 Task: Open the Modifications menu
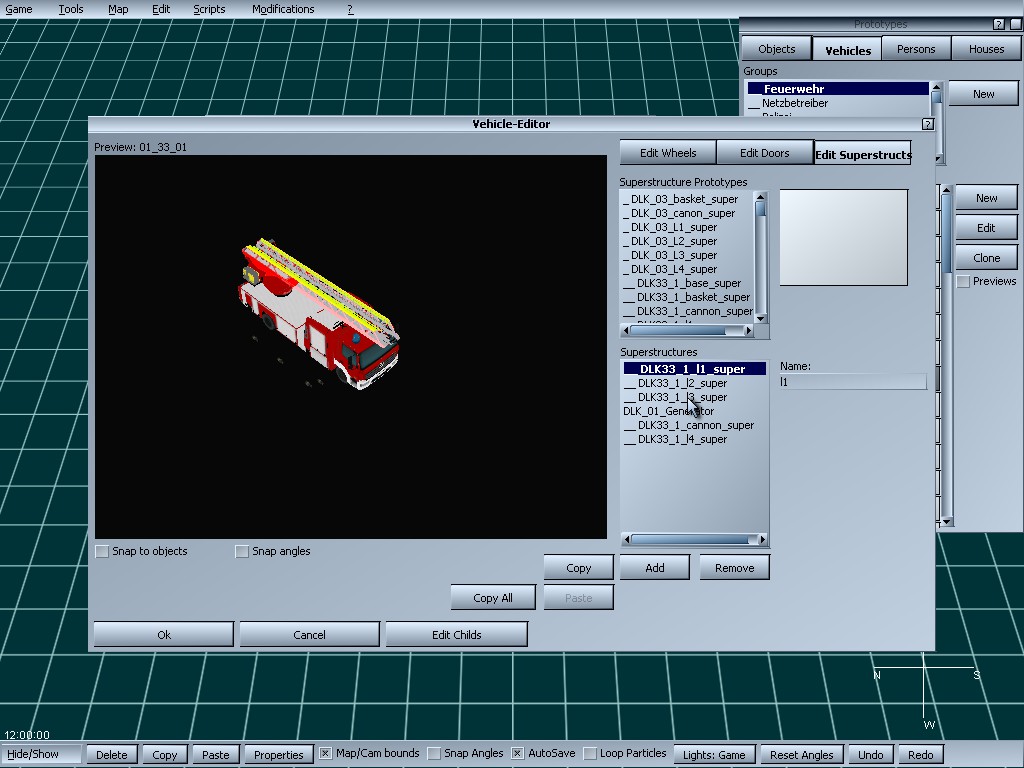pyautogui.click(x=283, y=9)
